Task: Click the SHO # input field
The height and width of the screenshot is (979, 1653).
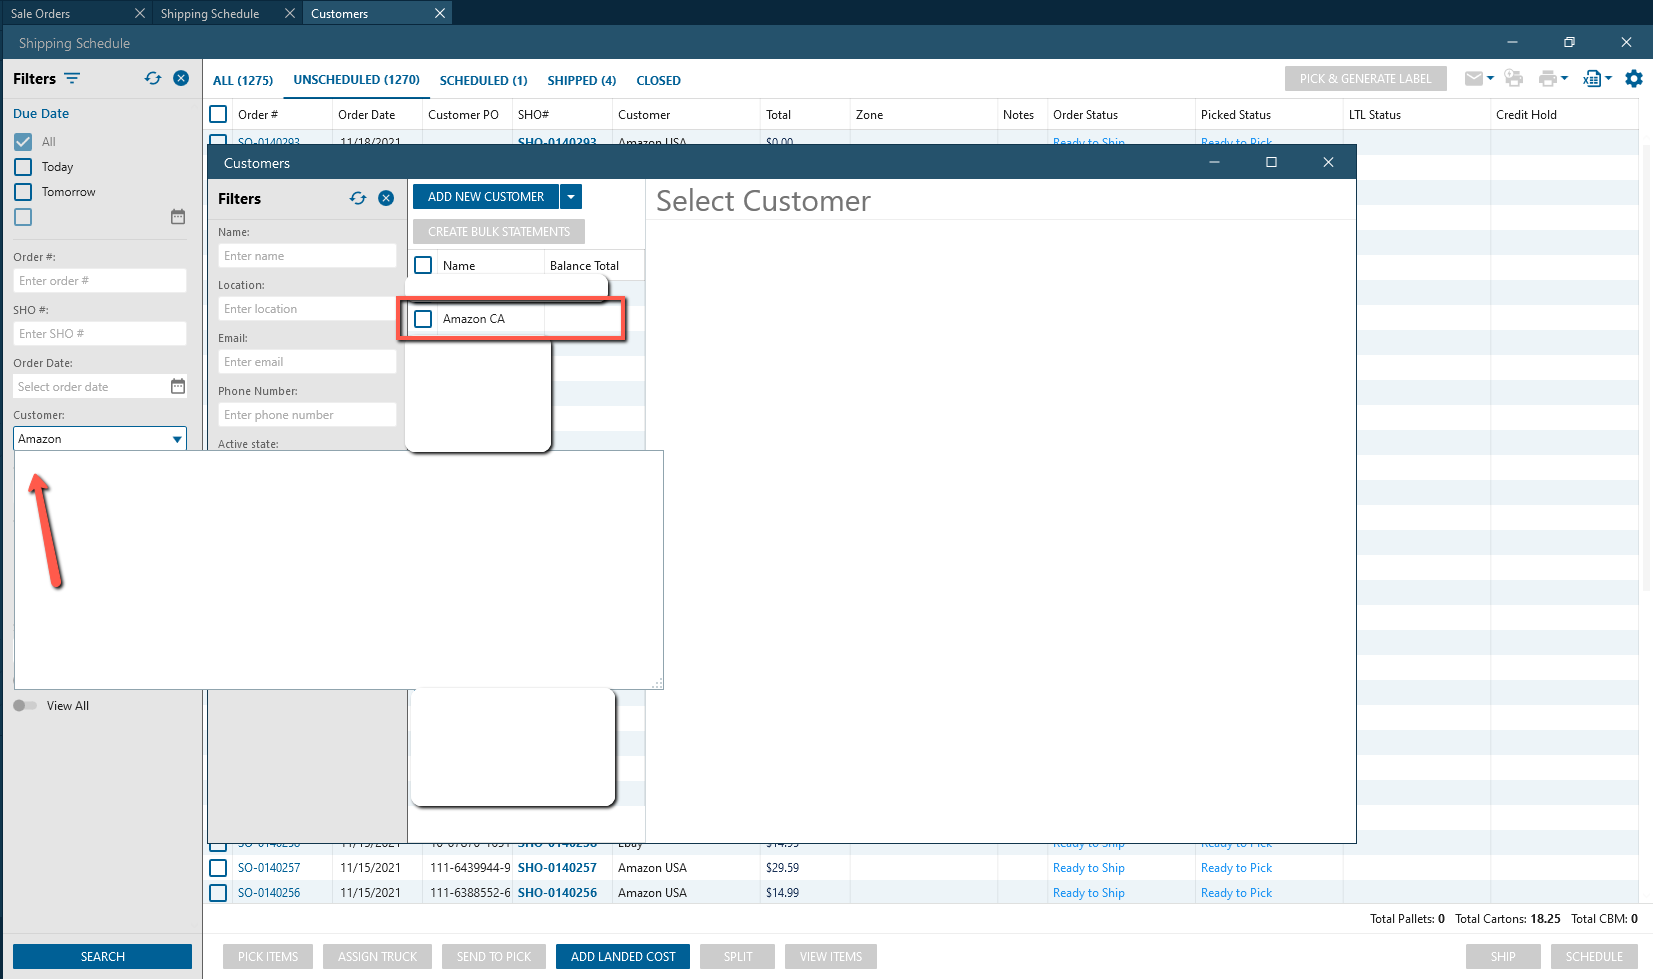Action: pyautogui.click(x=100, y=334)
